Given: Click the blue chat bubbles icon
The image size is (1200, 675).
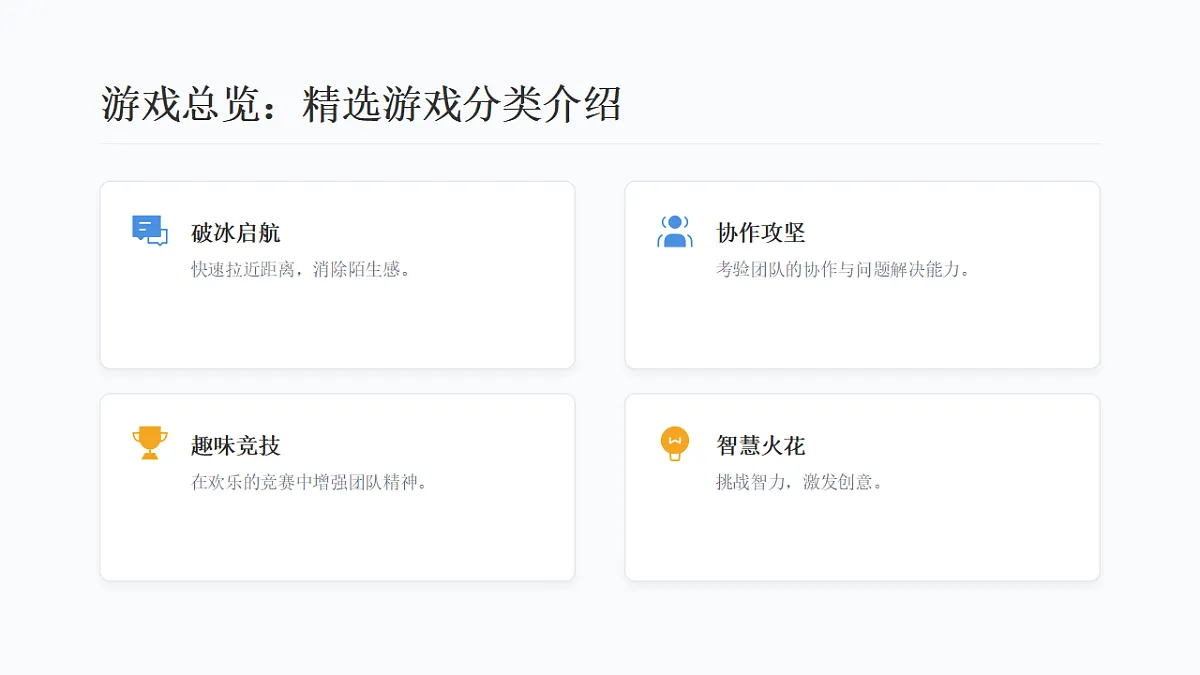Looking at the screenshot, I should pos(150,231).
